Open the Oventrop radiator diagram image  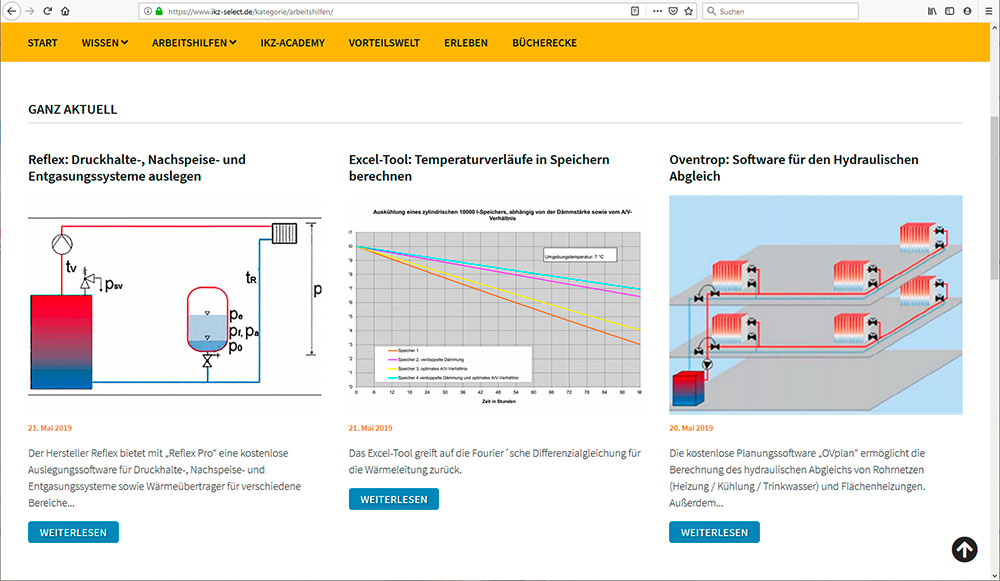816,305
